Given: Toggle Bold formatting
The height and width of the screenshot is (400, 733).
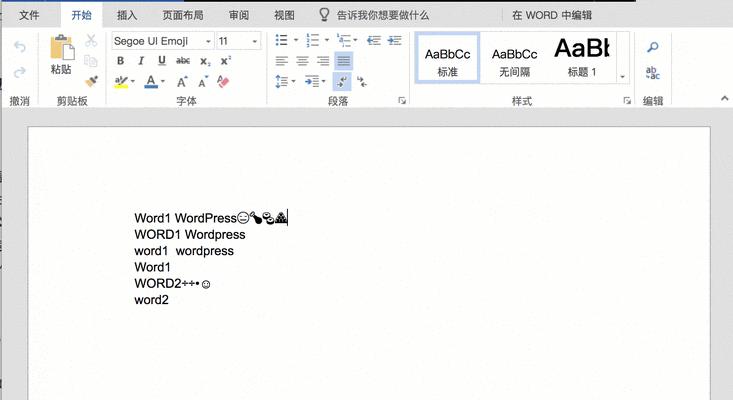Looking at the screenshot, I should tap(121, 61).
